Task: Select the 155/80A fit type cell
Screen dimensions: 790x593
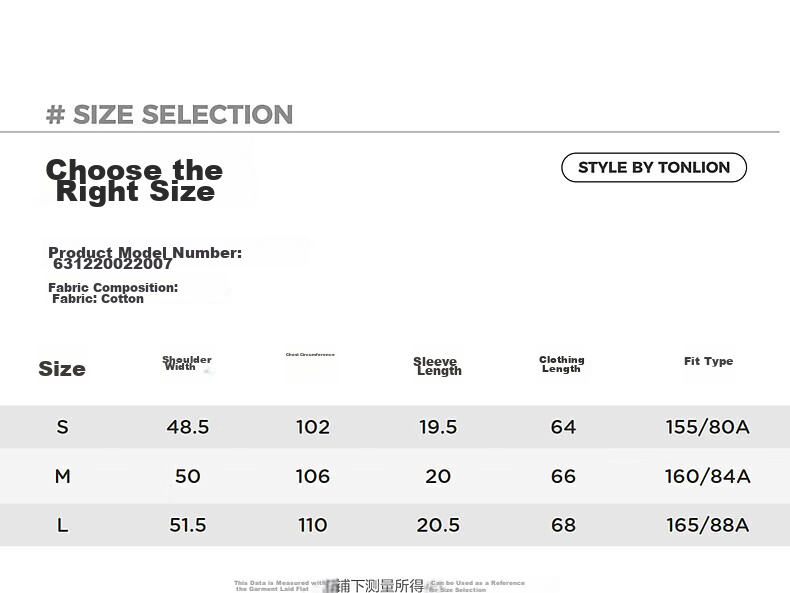Action: click(x=707, y=427)
